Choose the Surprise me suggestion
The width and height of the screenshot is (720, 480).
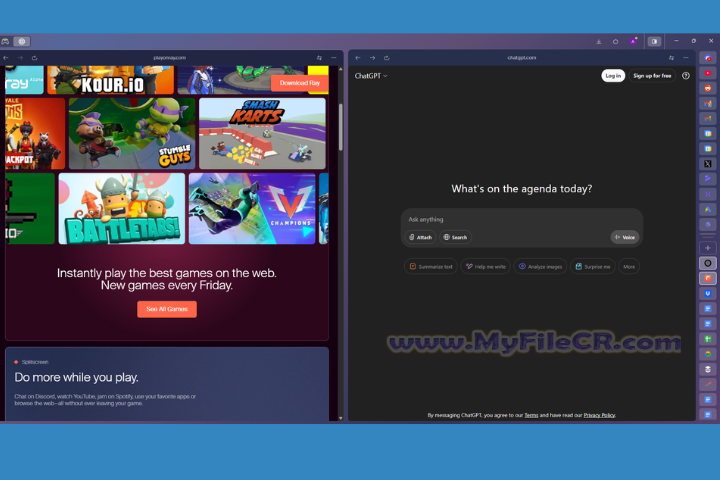tap(593, 267)
